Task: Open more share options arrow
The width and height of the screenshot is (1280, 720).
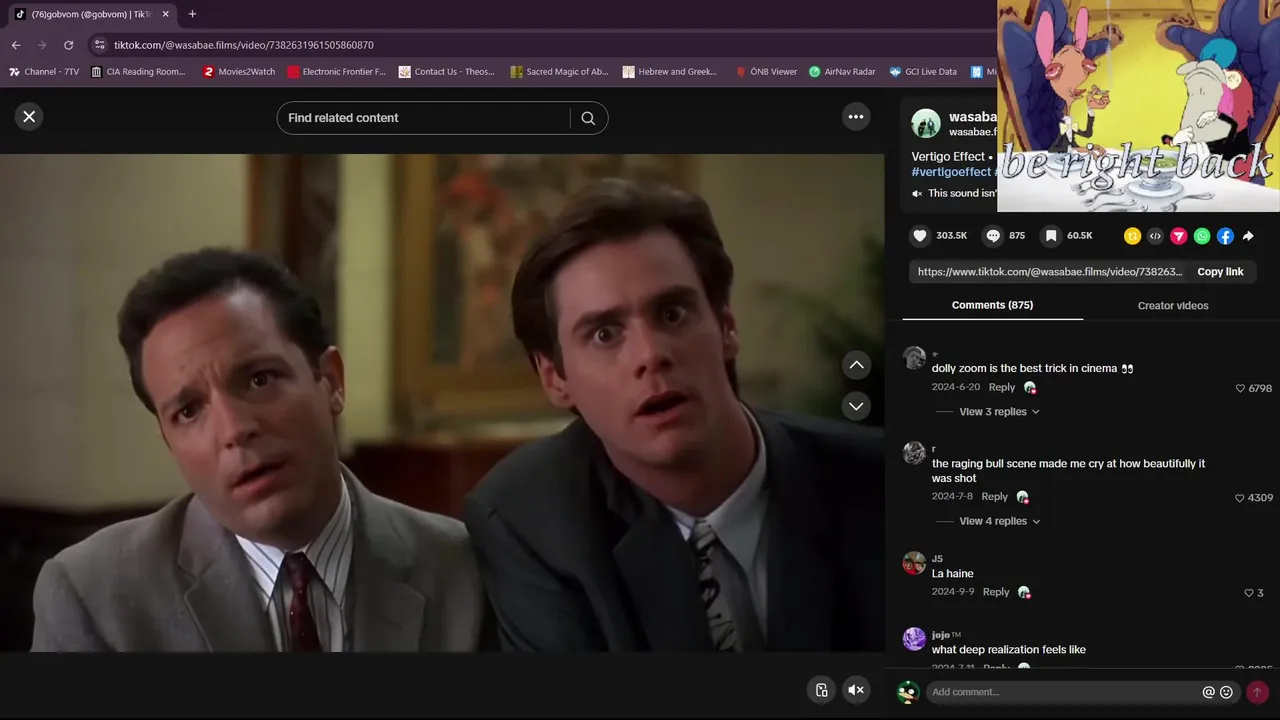Action: click(1248, 236)
